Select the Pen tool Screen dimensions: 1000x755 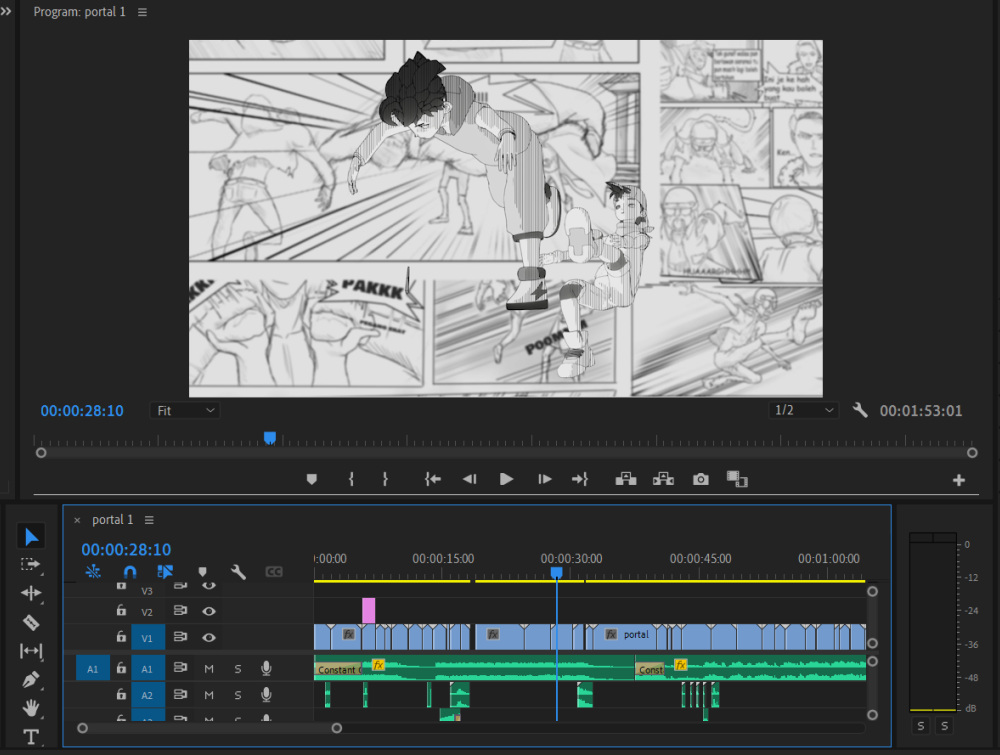(x=31, y=680)
